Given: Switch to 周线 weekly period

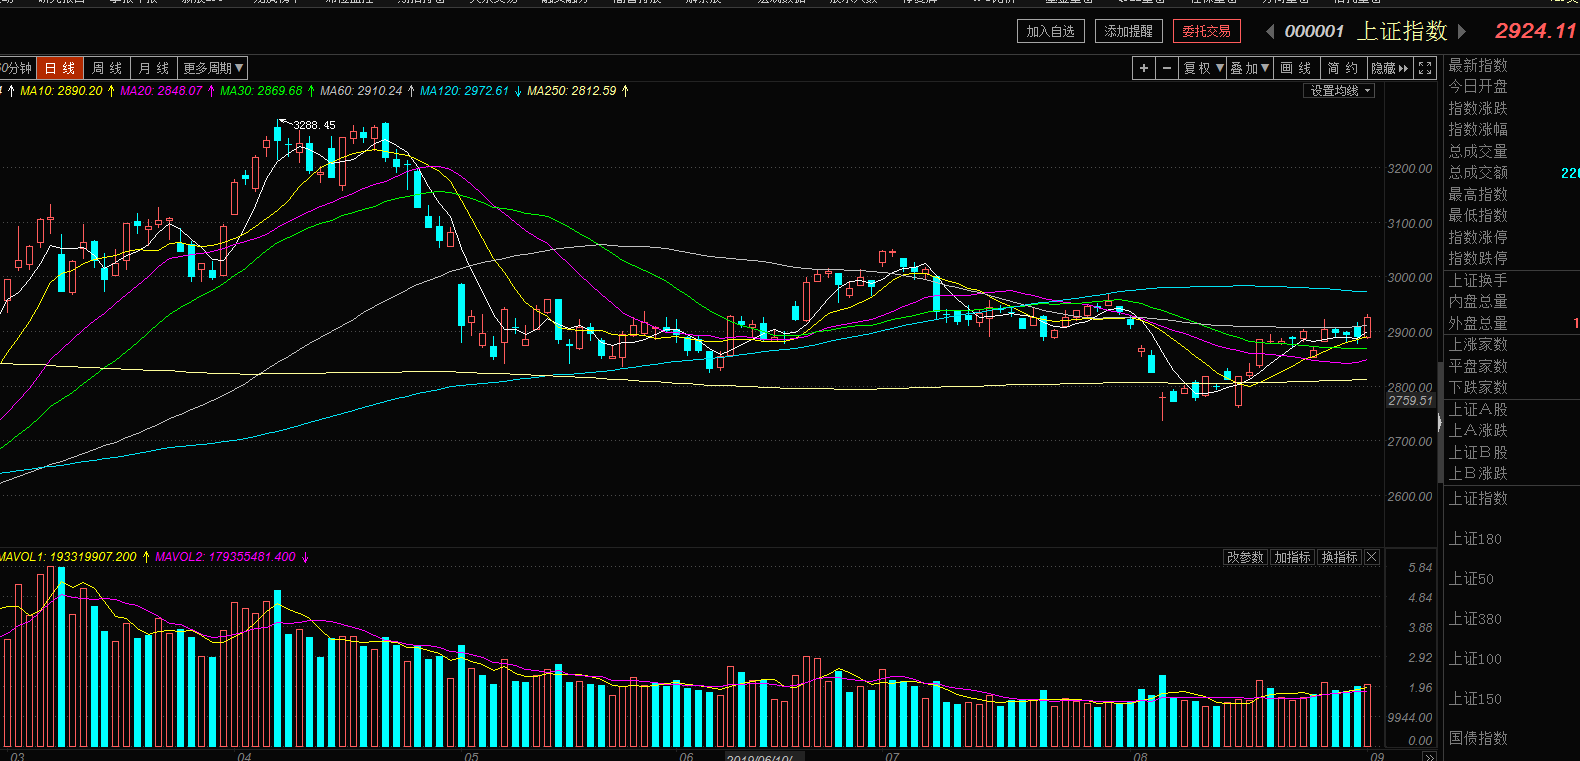Looking at the screenshot, I should coord(107,68).
